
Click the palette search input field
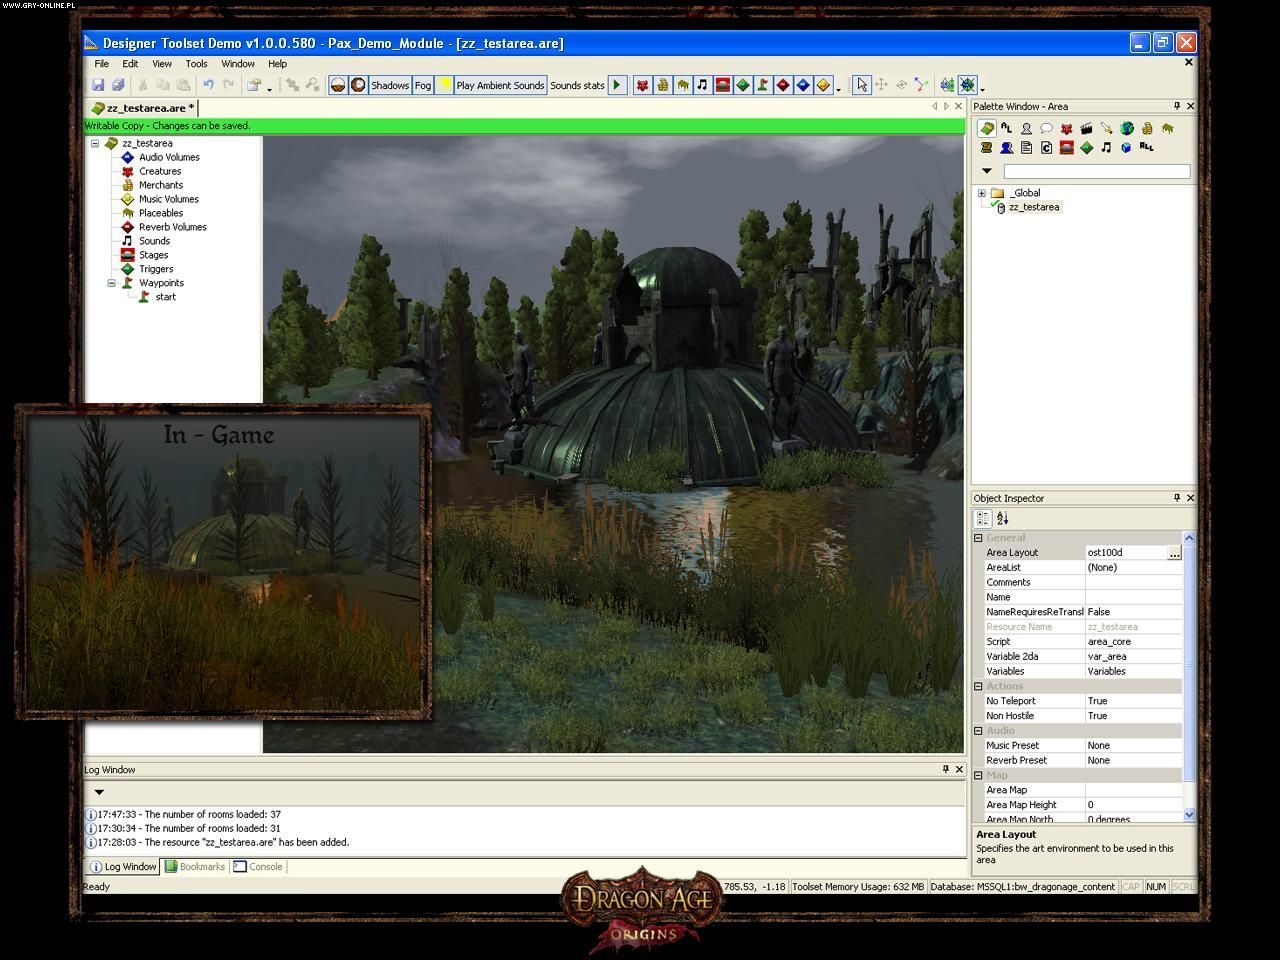pos(1097,171)
